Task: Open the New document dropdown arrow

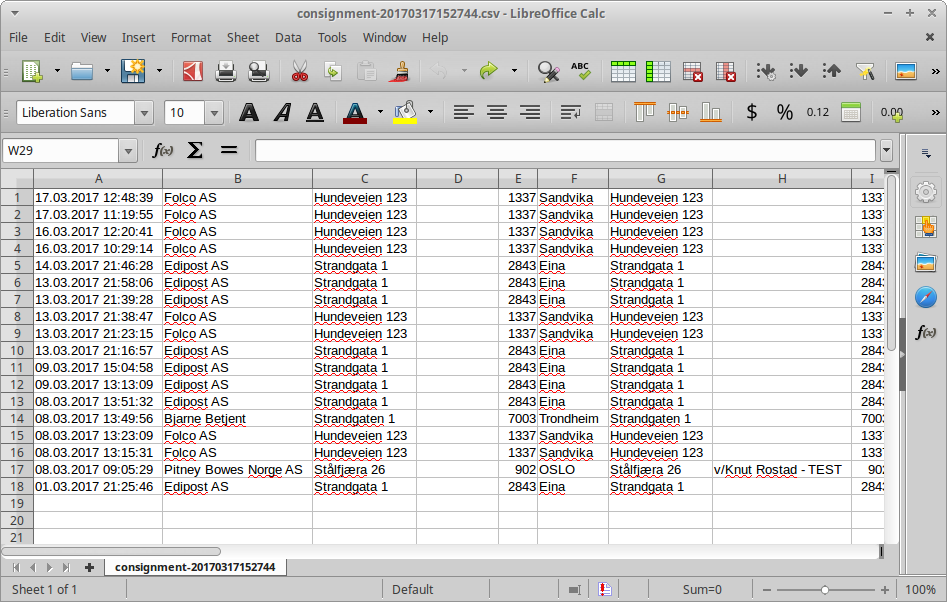Action: (x=57, y=71)
